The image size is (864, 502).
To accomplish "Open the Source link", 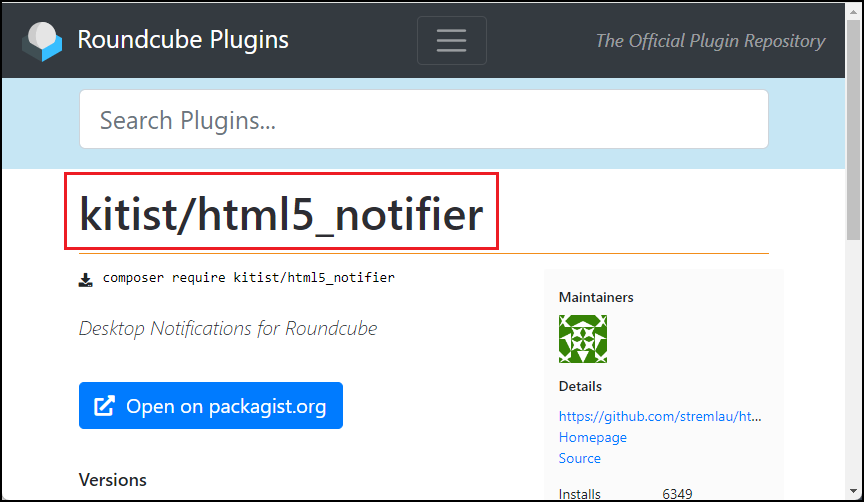I will tap(579, 458).
